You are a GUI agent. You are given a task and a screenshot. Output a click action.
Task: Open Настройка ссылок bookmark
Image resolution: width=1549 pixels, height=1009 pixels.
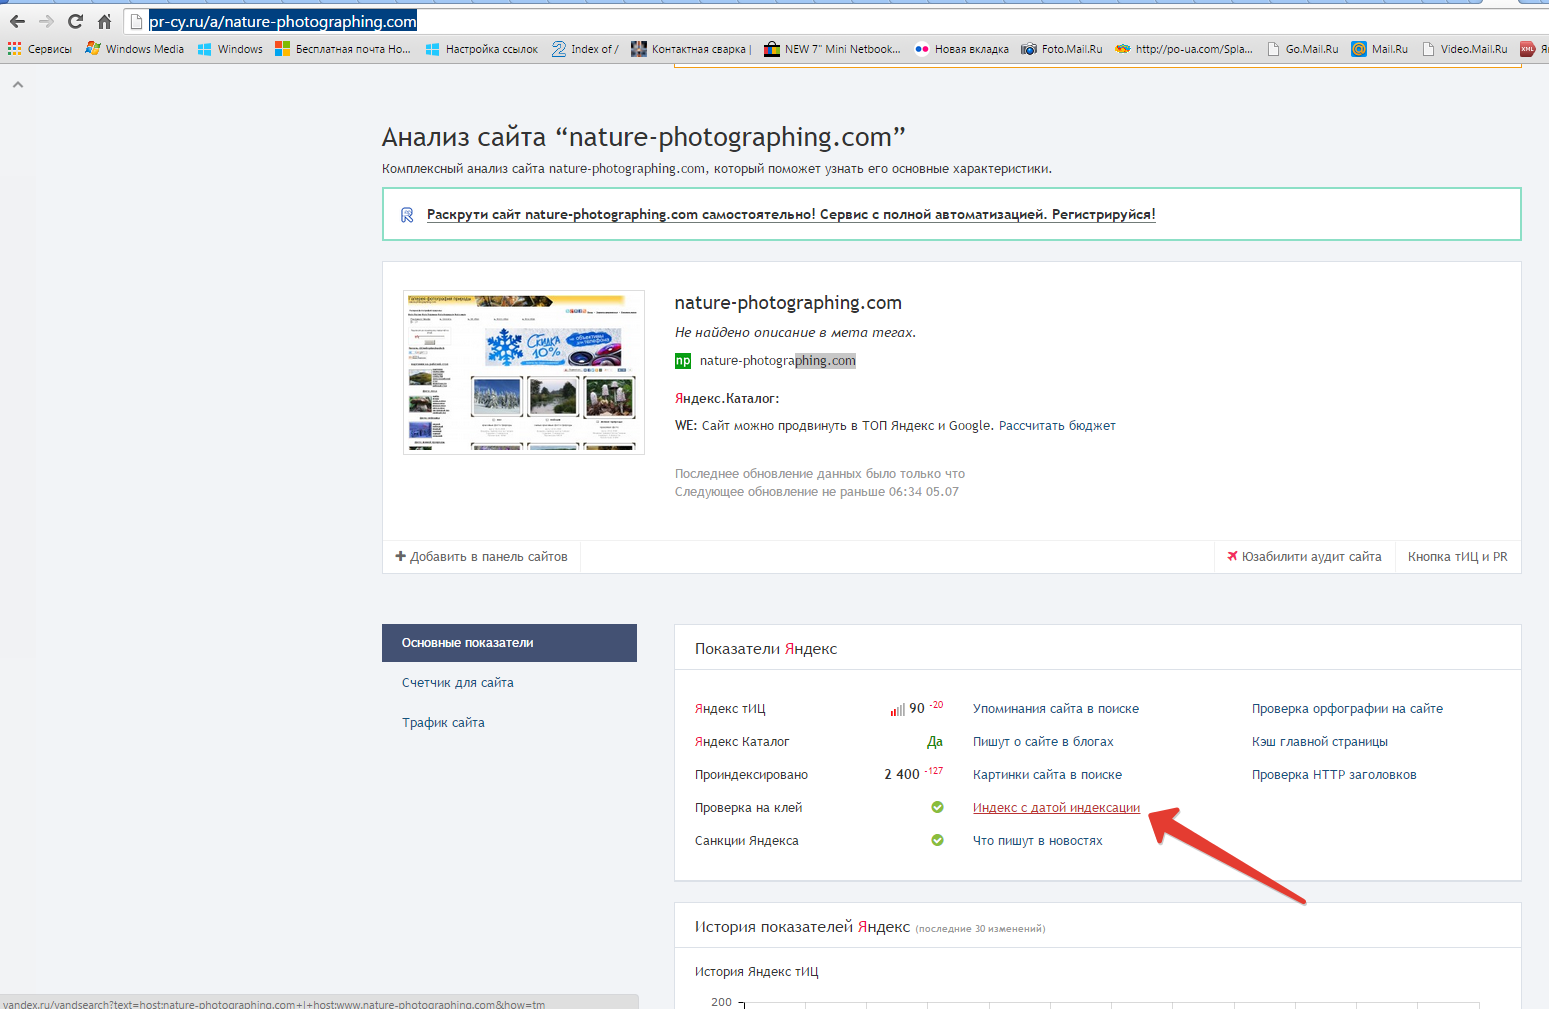[482, 49]
